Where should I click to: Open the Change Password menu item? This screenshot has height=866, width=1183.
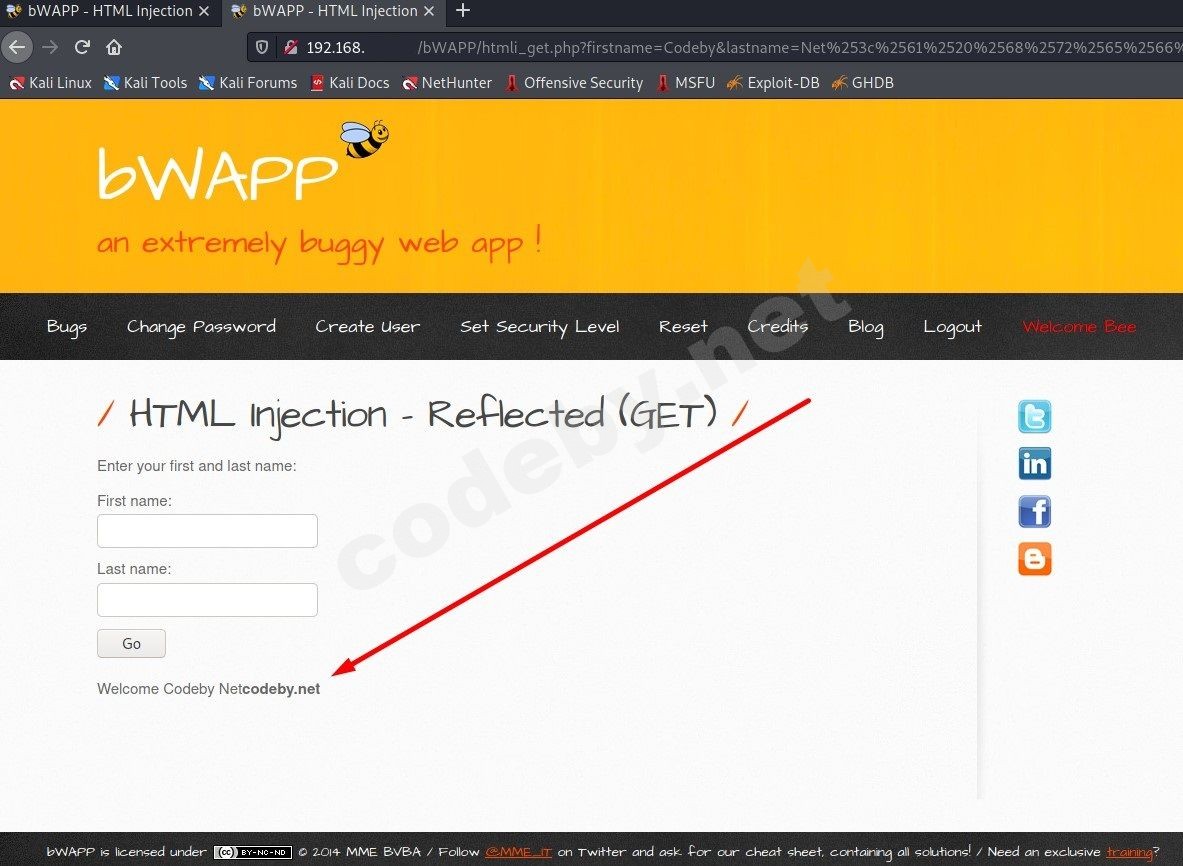pyautogui.click(x=201, y=327)
